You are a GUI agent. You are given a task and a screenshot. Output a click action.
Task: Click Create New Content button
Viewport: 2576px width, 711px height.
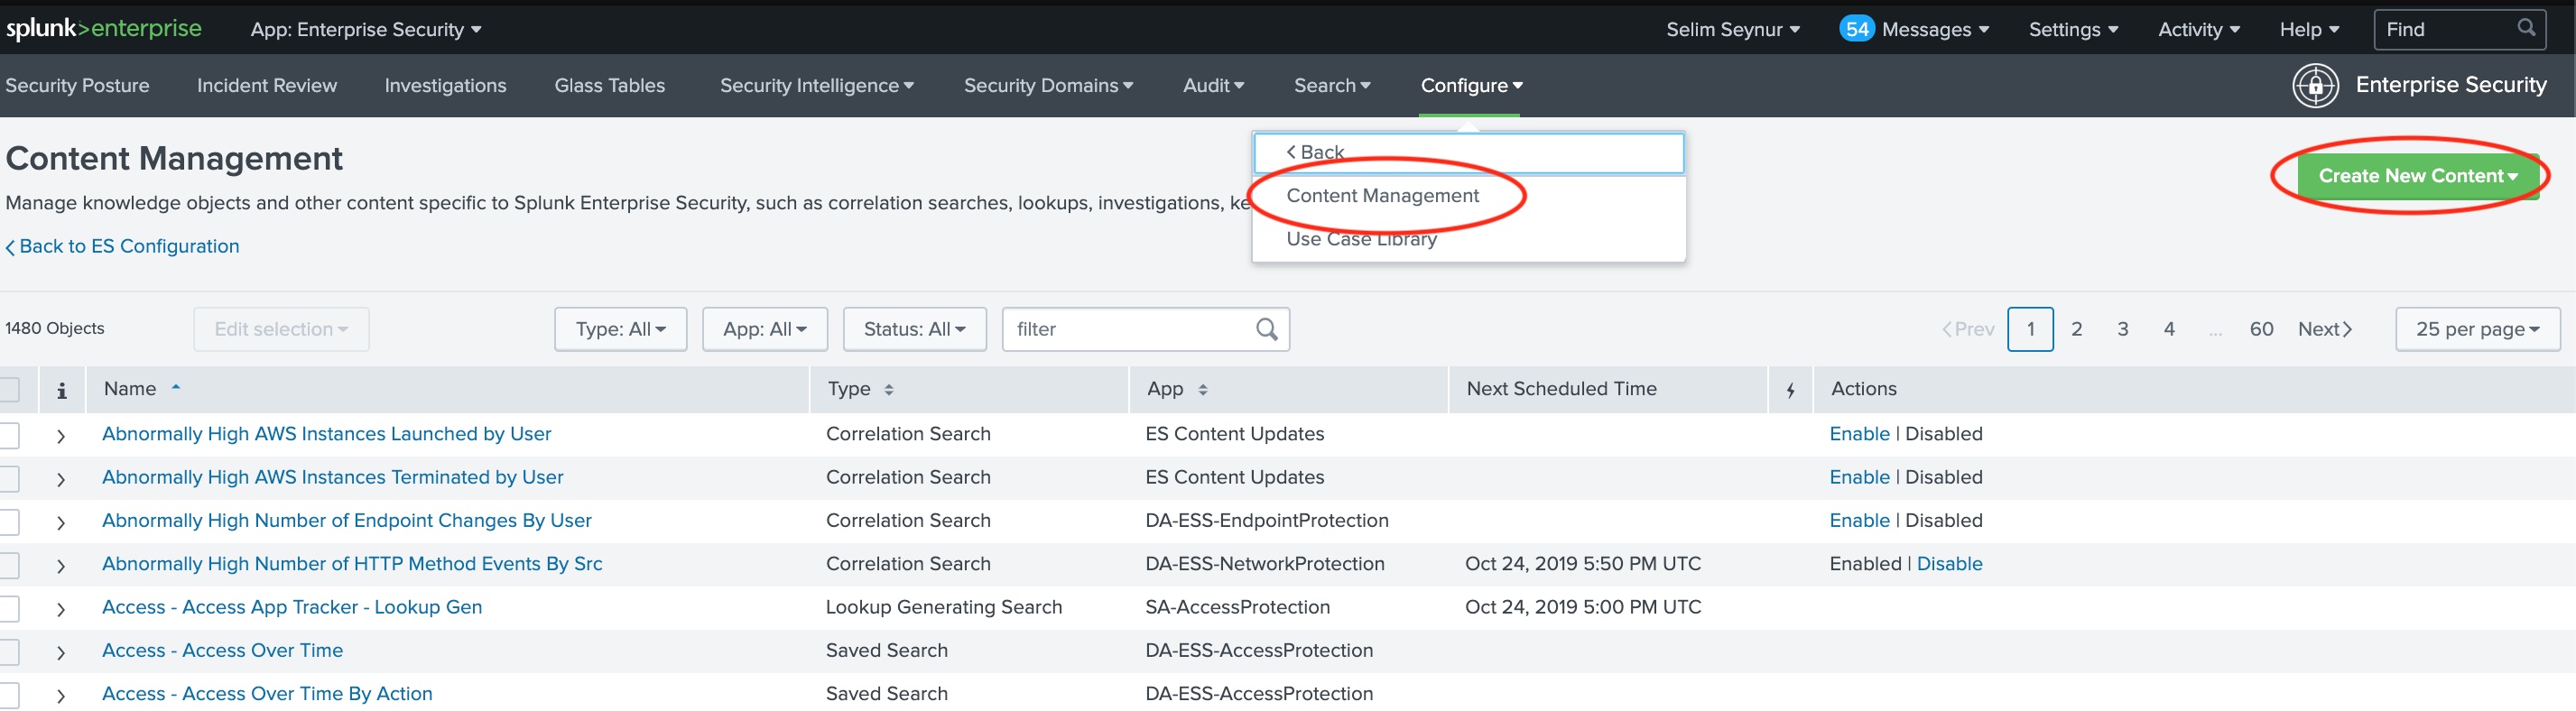(2417, 176)
